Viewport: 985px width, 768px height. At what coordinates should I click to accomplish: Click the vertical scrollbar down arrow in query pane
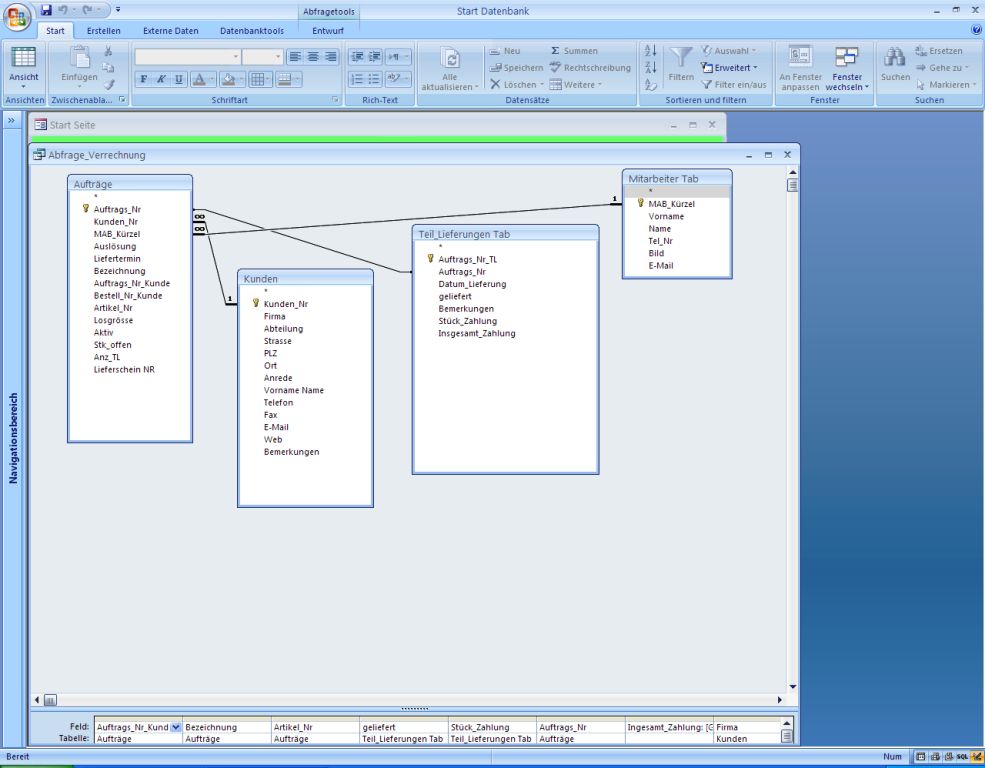tap(792, 686)
